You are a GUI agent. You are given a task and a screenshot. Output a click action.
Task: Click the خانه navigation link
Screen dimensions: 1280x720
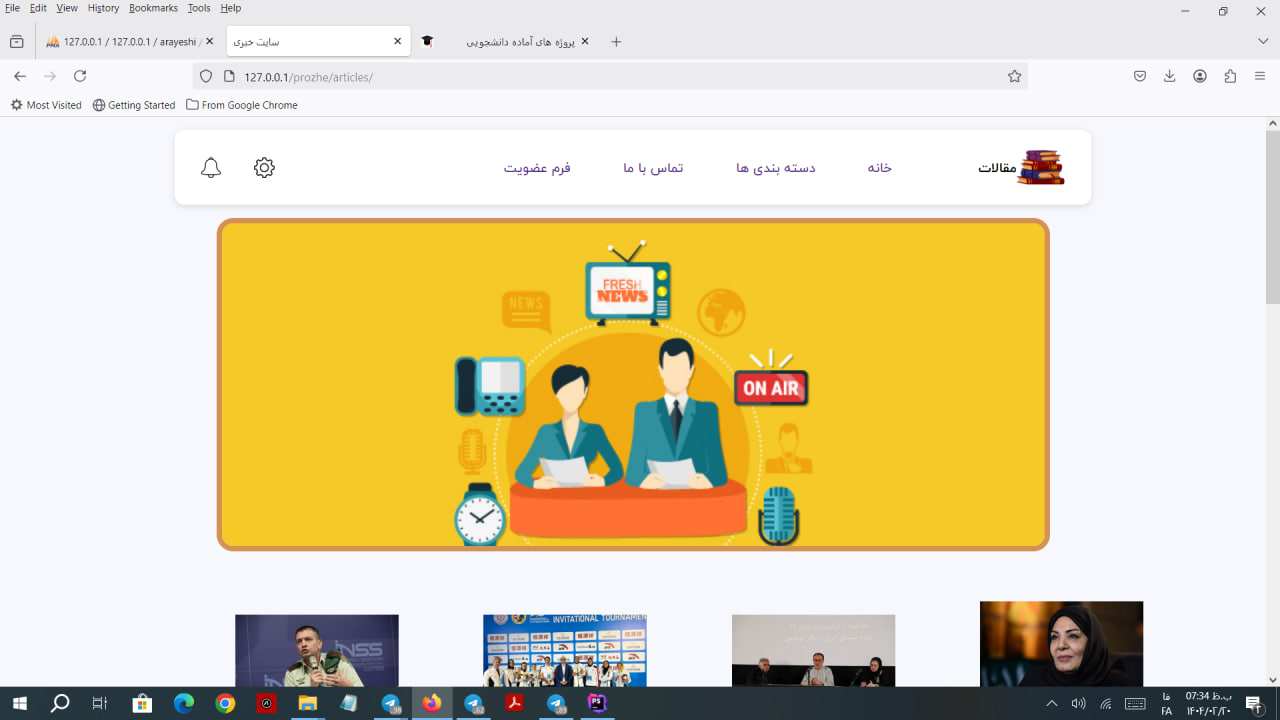click(879, 168)
